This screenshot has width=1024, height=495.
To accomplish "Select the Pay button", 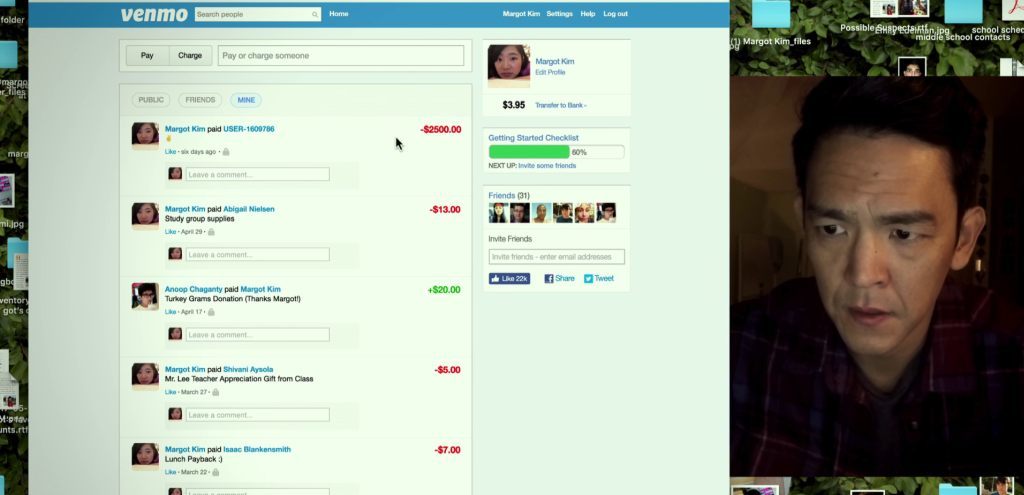I will [x=148, y=56].
